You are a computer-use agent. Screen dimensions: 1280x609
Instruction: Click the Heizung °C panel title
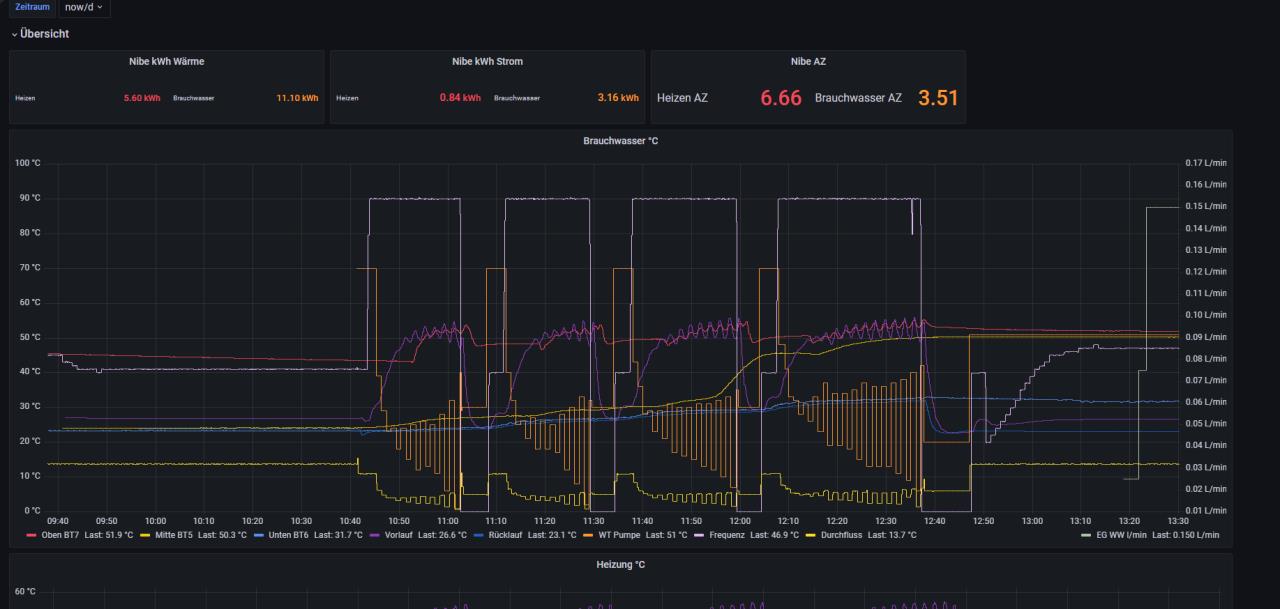click(x=620, y=565)
